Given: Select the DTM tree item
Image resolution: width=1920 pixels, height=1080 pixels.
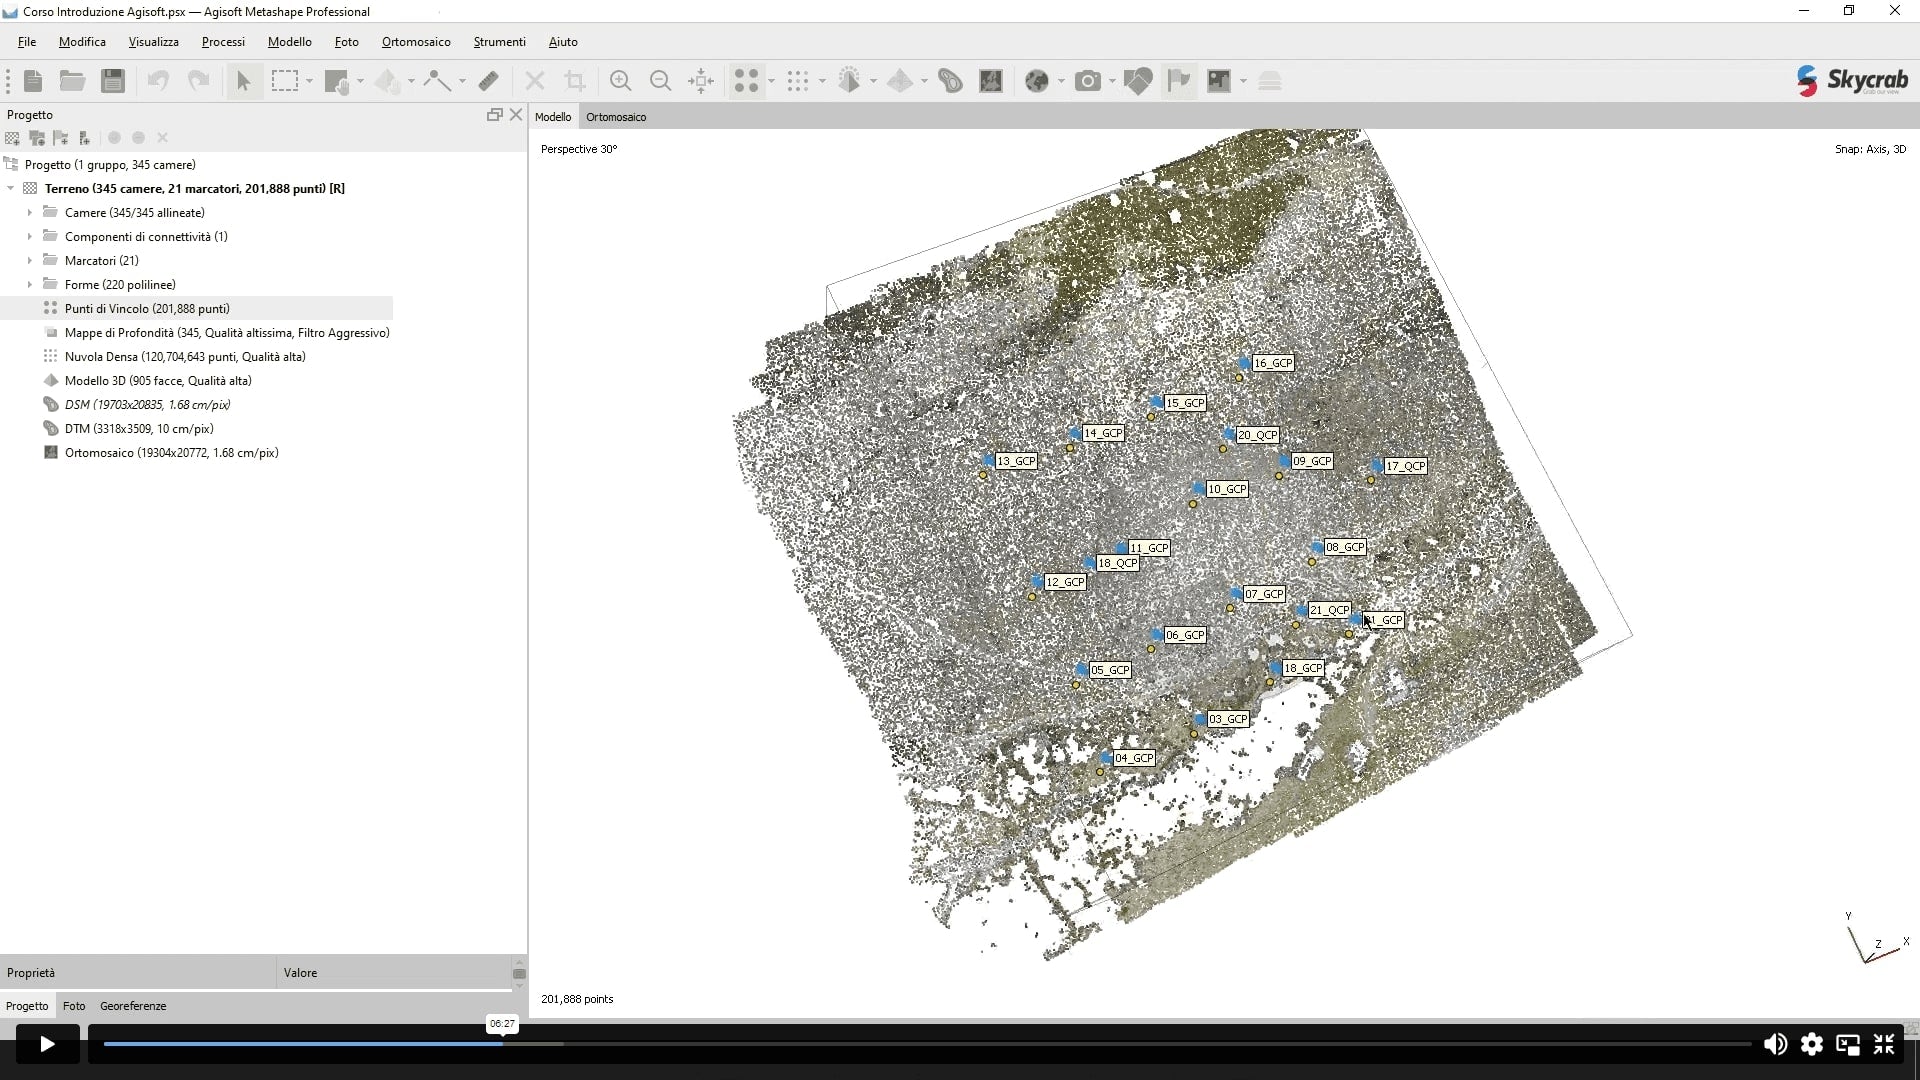Looking at the screenshot, I should [138, 429].
